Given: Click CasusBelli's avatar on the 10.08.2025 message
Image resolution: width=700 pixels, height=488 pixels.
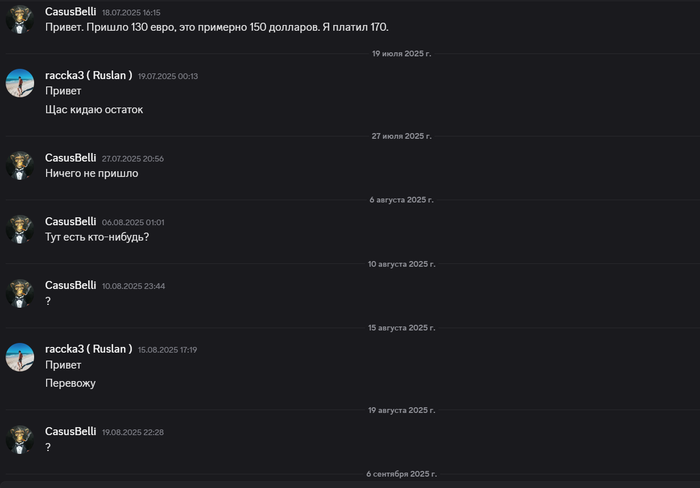Looking at the screenshot, I should [20, 293].
